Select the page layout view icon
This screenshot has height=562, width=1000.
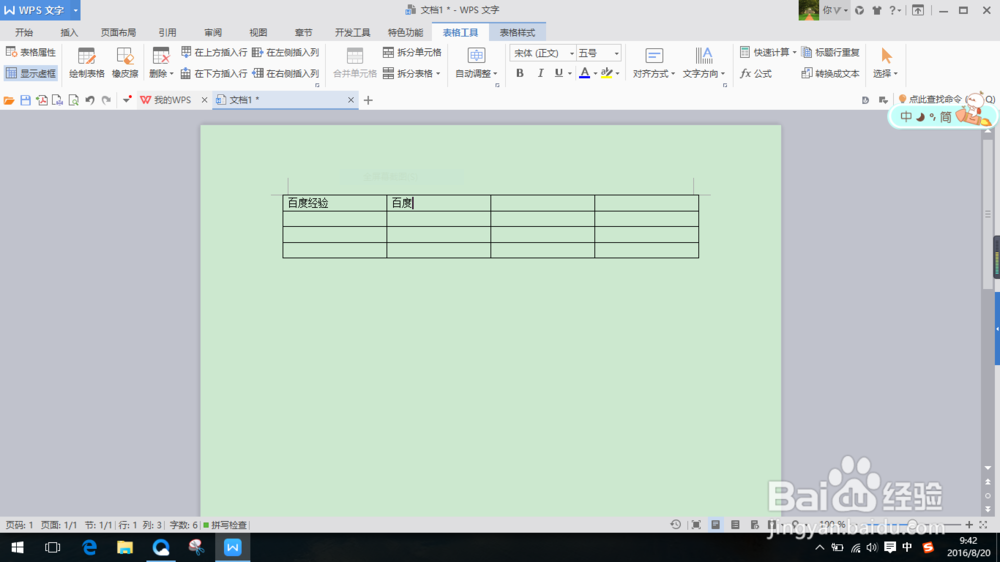[716, 524]
